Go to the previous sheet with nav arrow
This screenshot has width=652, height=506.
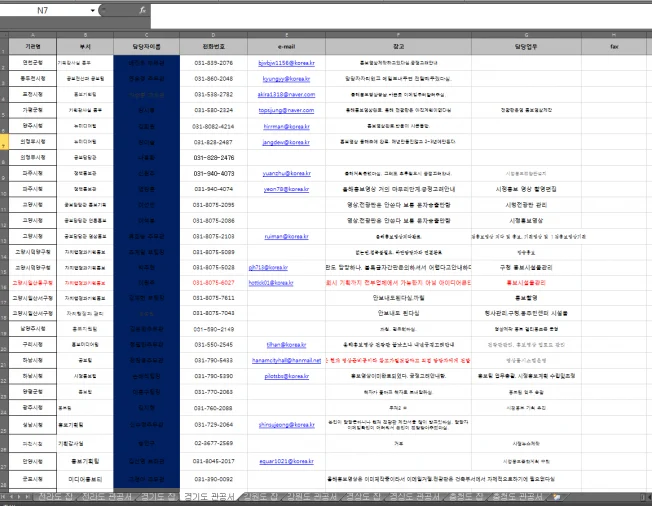click(12, 497)
